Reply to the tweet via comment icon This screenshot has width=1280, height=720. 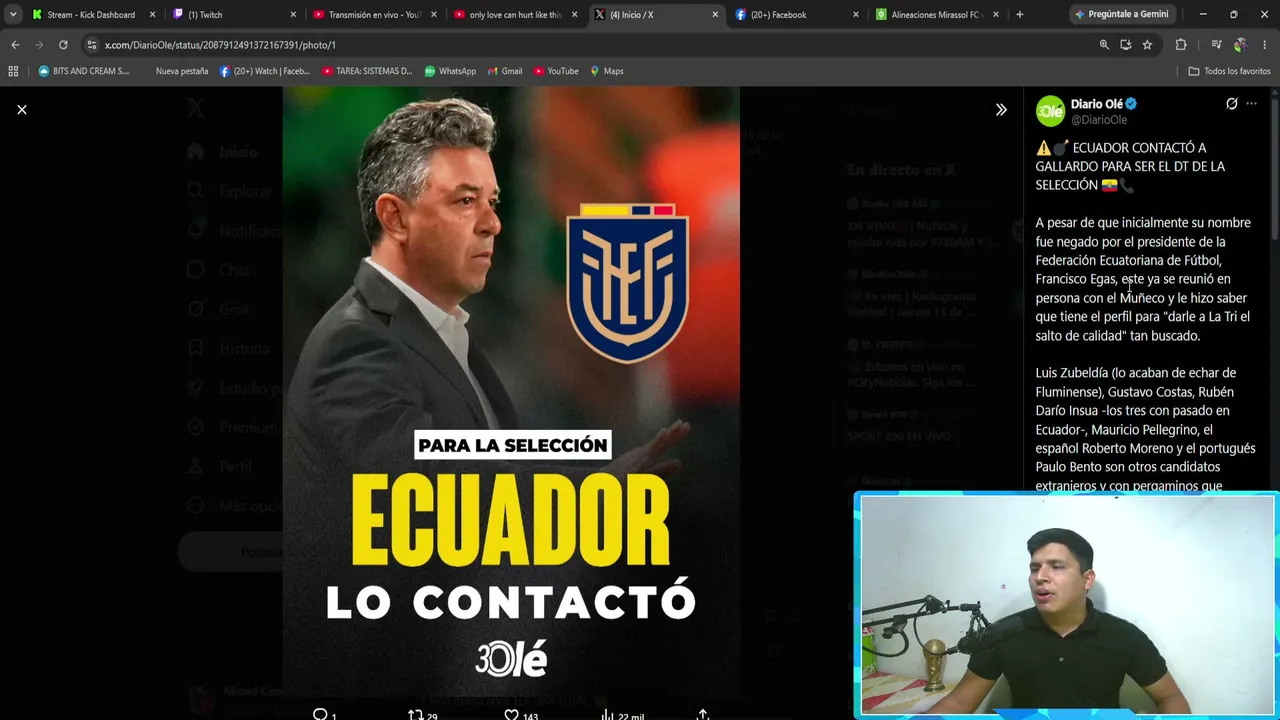tap(320, 714)
